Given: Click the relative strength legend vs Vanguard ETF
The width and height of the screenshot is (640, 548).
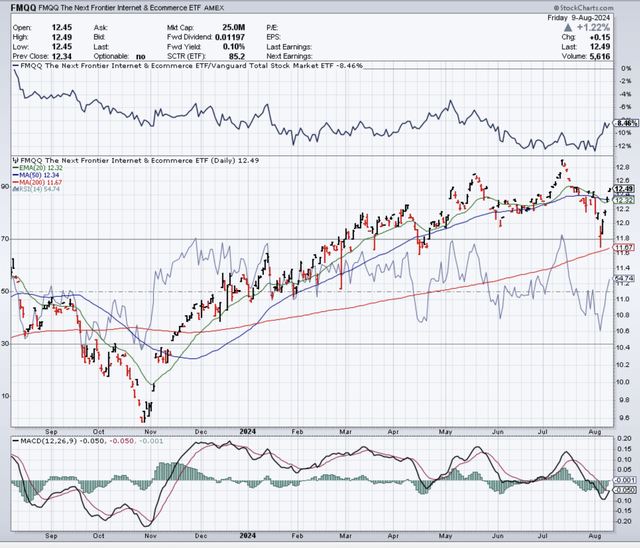Looking at the screenshot, I should pos(187,66).
